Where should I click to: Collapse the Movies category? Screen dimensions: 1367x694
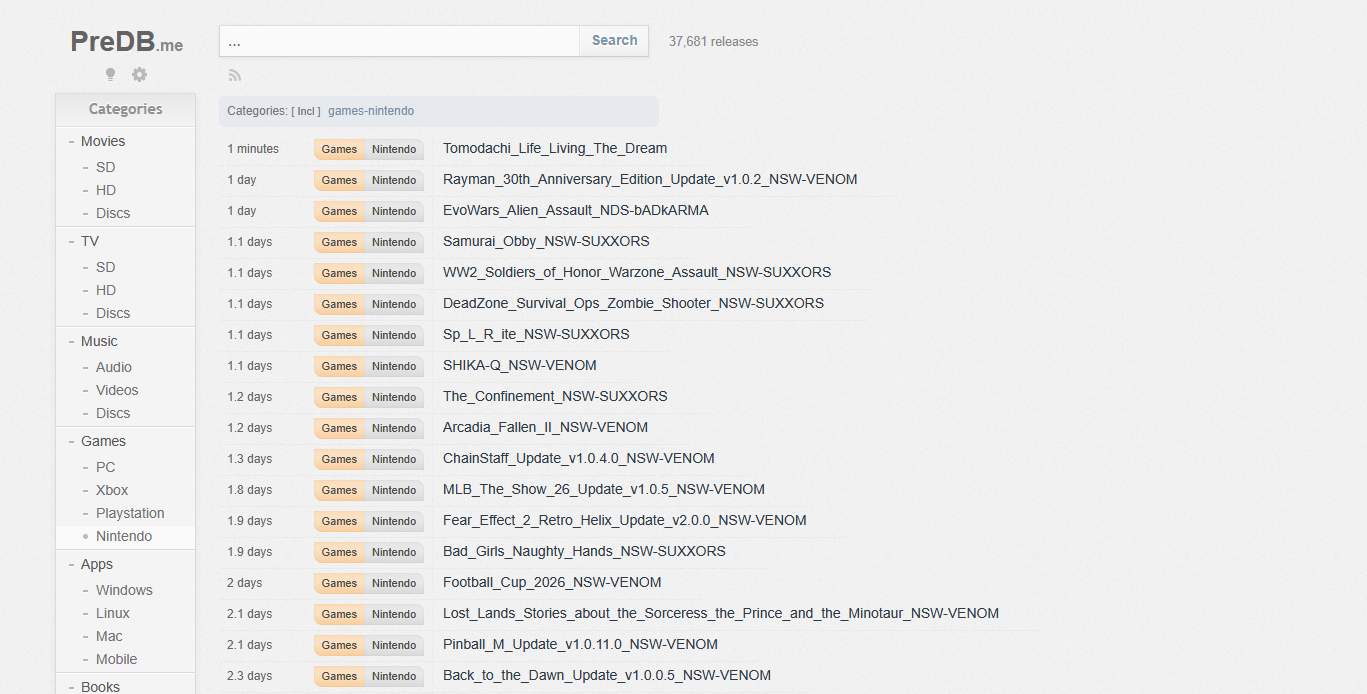pyautogui.click(x=72, y=141)
